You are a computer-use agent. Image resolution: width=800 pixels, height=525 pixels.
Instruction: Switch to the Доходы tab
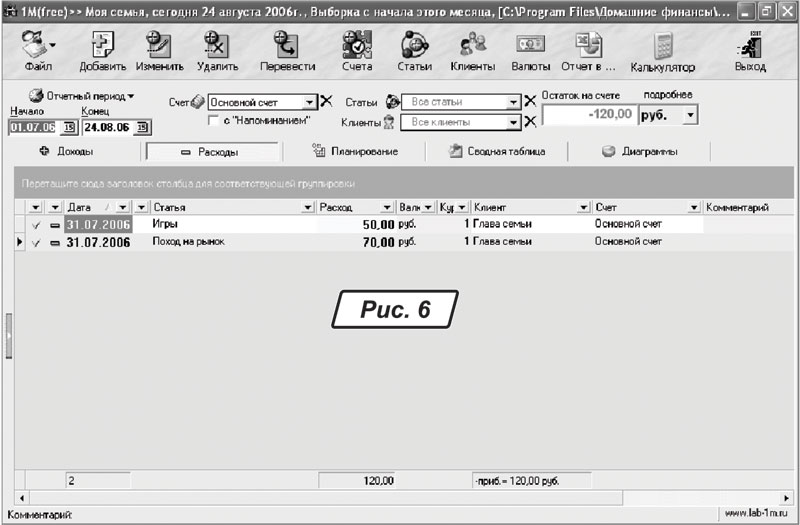(x=68, y=152)
